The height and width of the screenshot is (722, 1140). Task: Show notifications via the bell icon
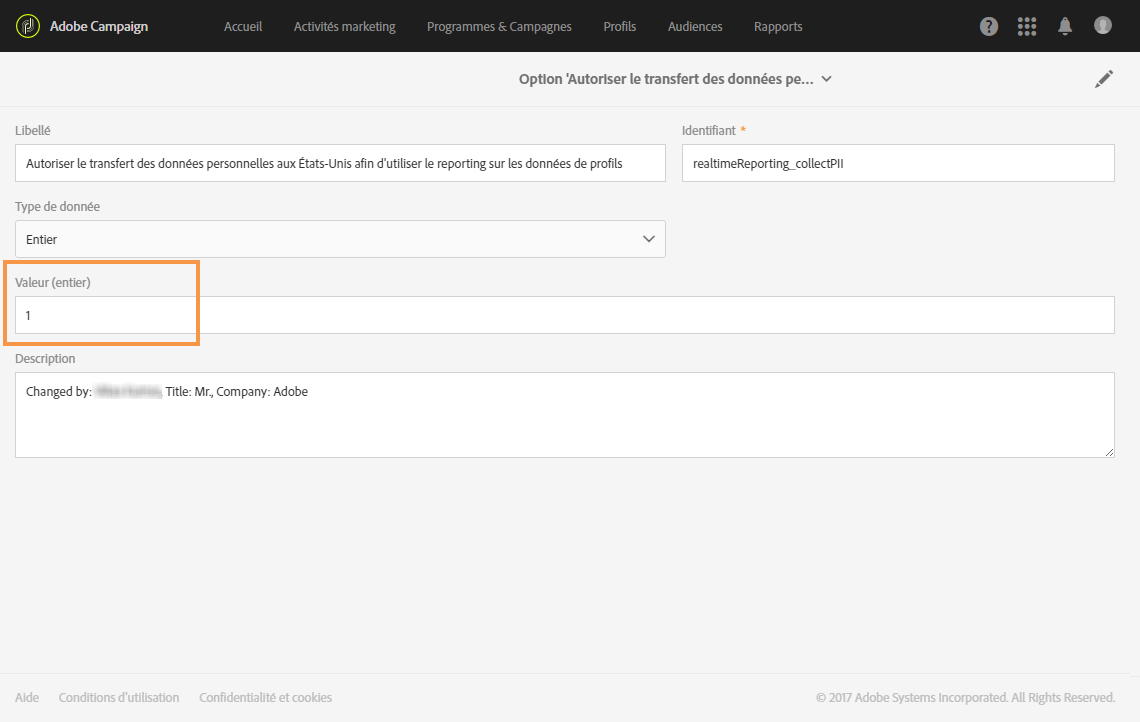click(x=1065, y=27)
